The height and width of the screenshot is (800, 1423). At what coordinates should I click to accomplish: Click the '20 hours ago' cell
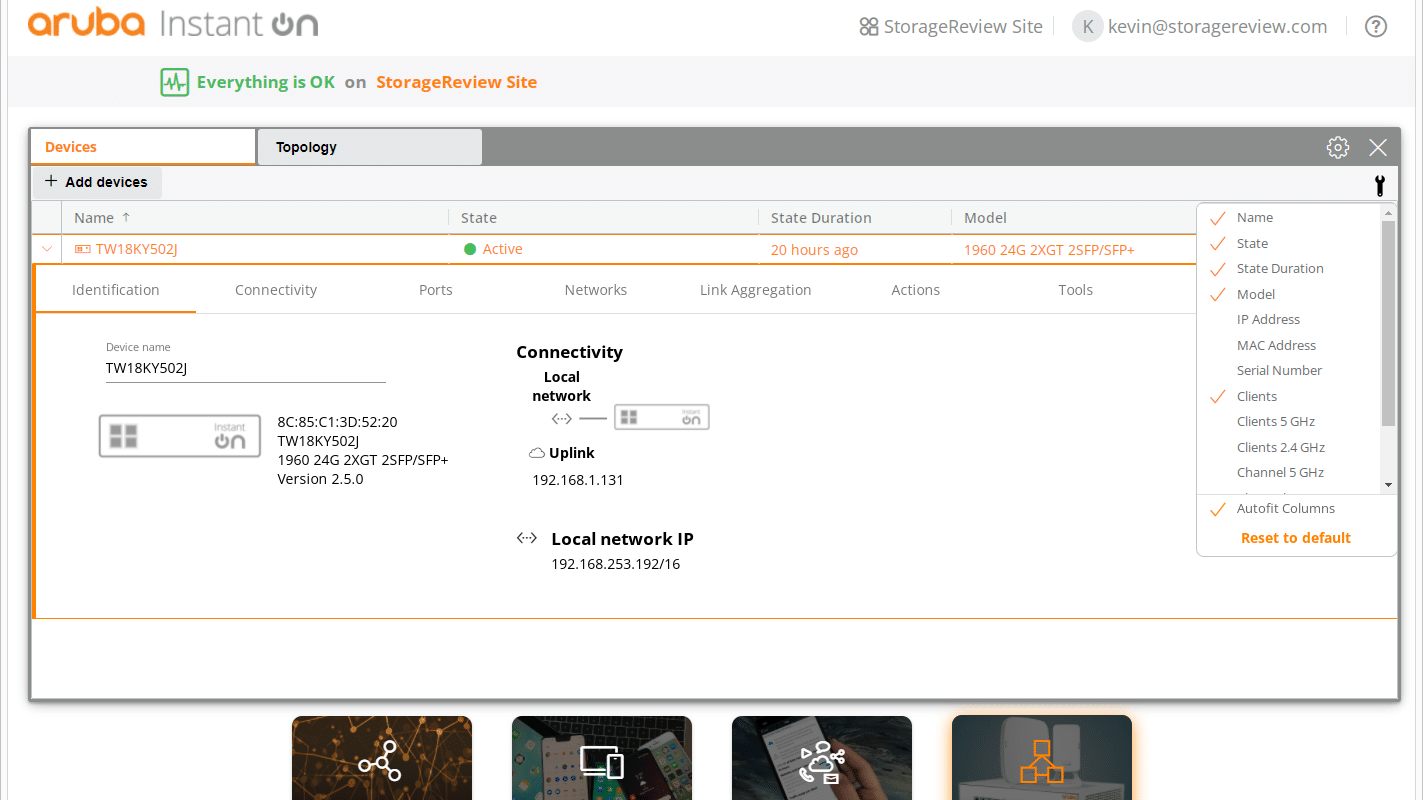tap(814, 250)
